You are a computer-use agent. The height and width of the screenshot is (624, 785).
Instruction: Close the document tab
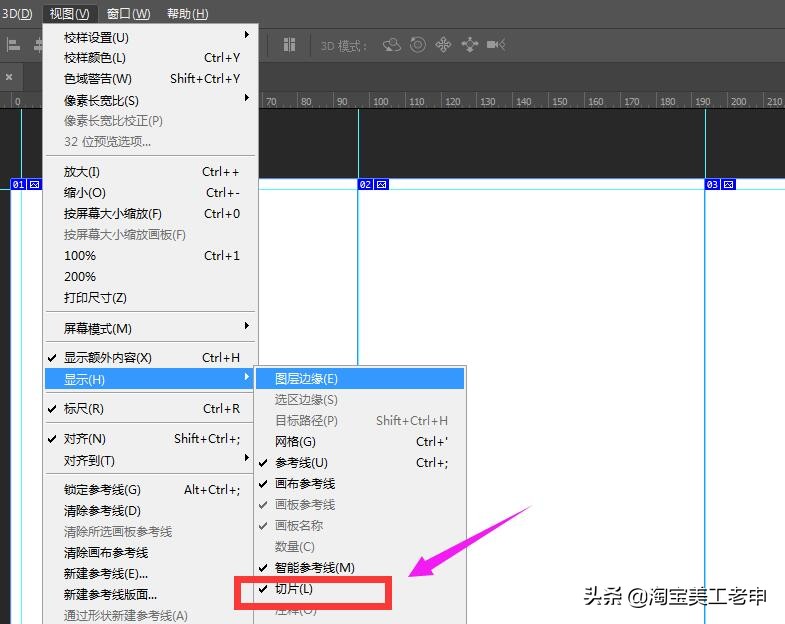[x=9, y=77]
